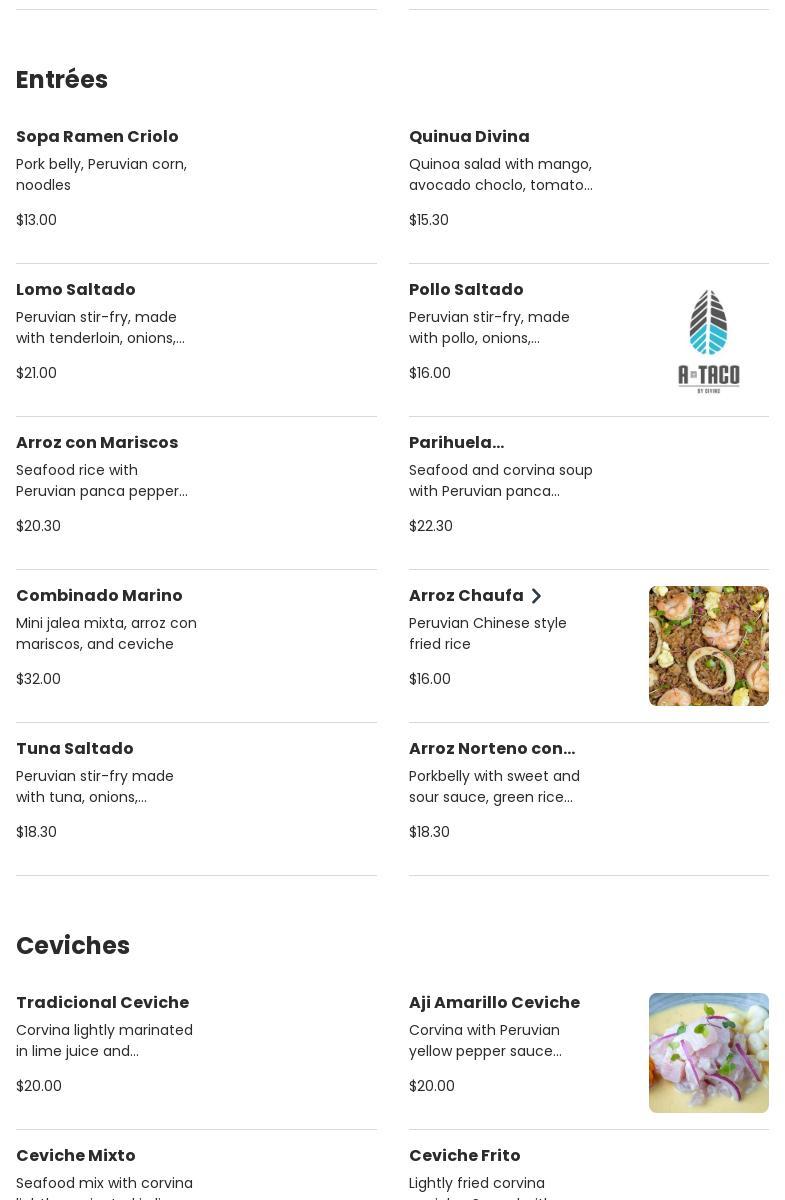Open the Aji Amarillo Ceviche photo

click(x=708, y=1052)
